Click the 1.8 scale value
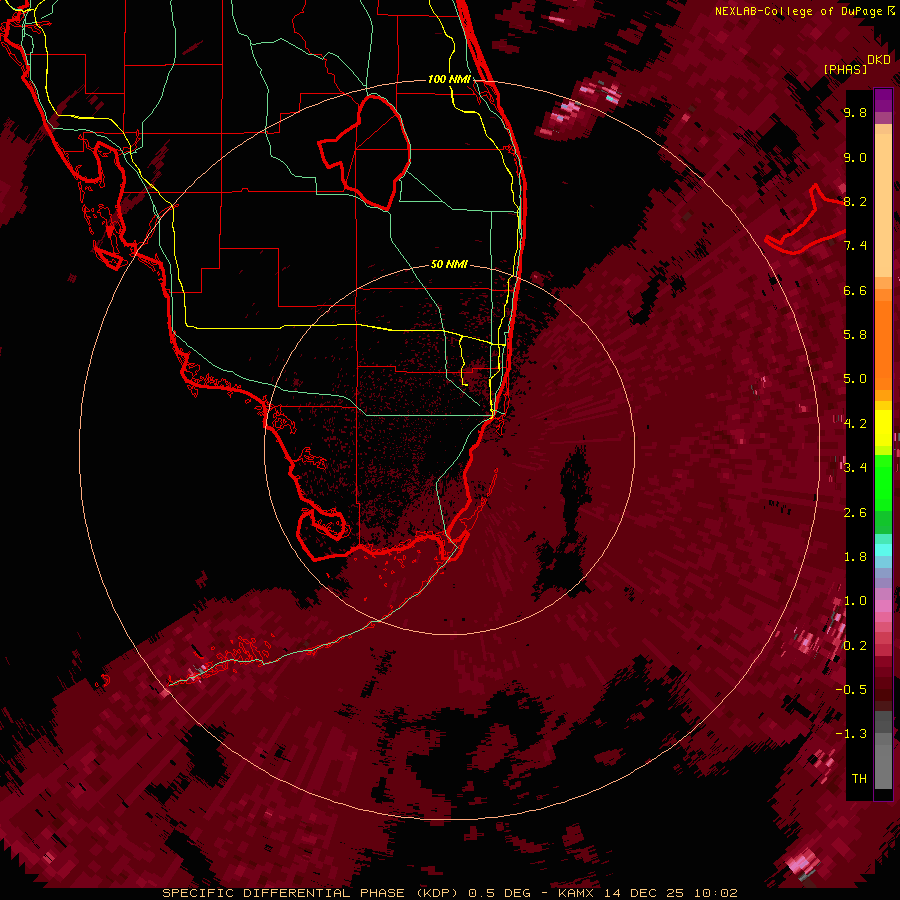 (x=855, y=557)
